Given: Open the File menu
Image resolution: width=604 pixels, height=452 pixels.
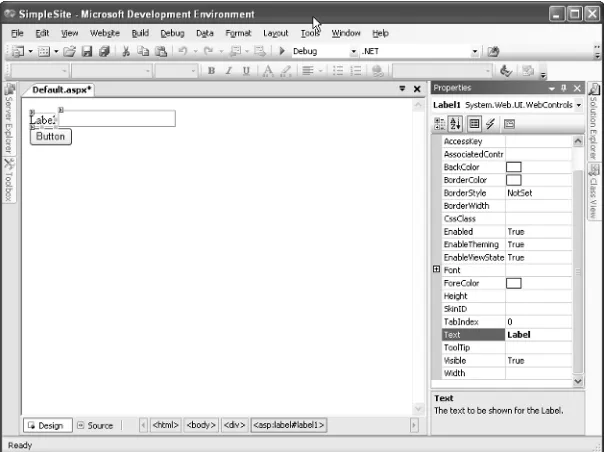Looking at the screenshot, I should (17, 34).
